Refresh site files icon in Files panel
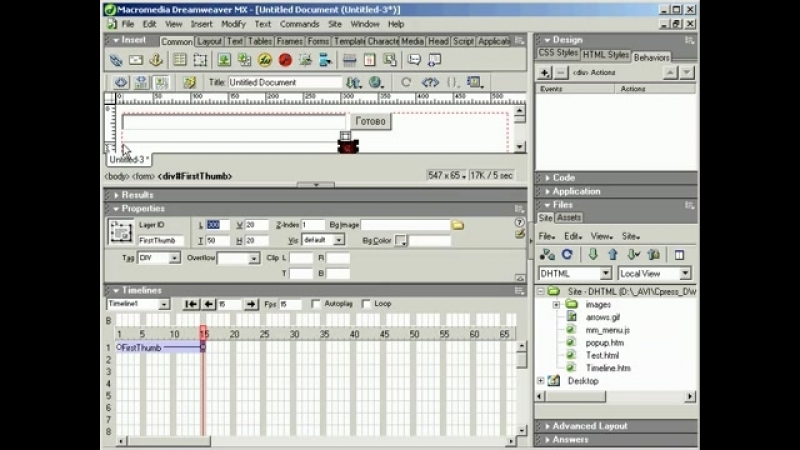Image resolution: width=800 pixels, height=450 pixels. click(x=567, y=255)
